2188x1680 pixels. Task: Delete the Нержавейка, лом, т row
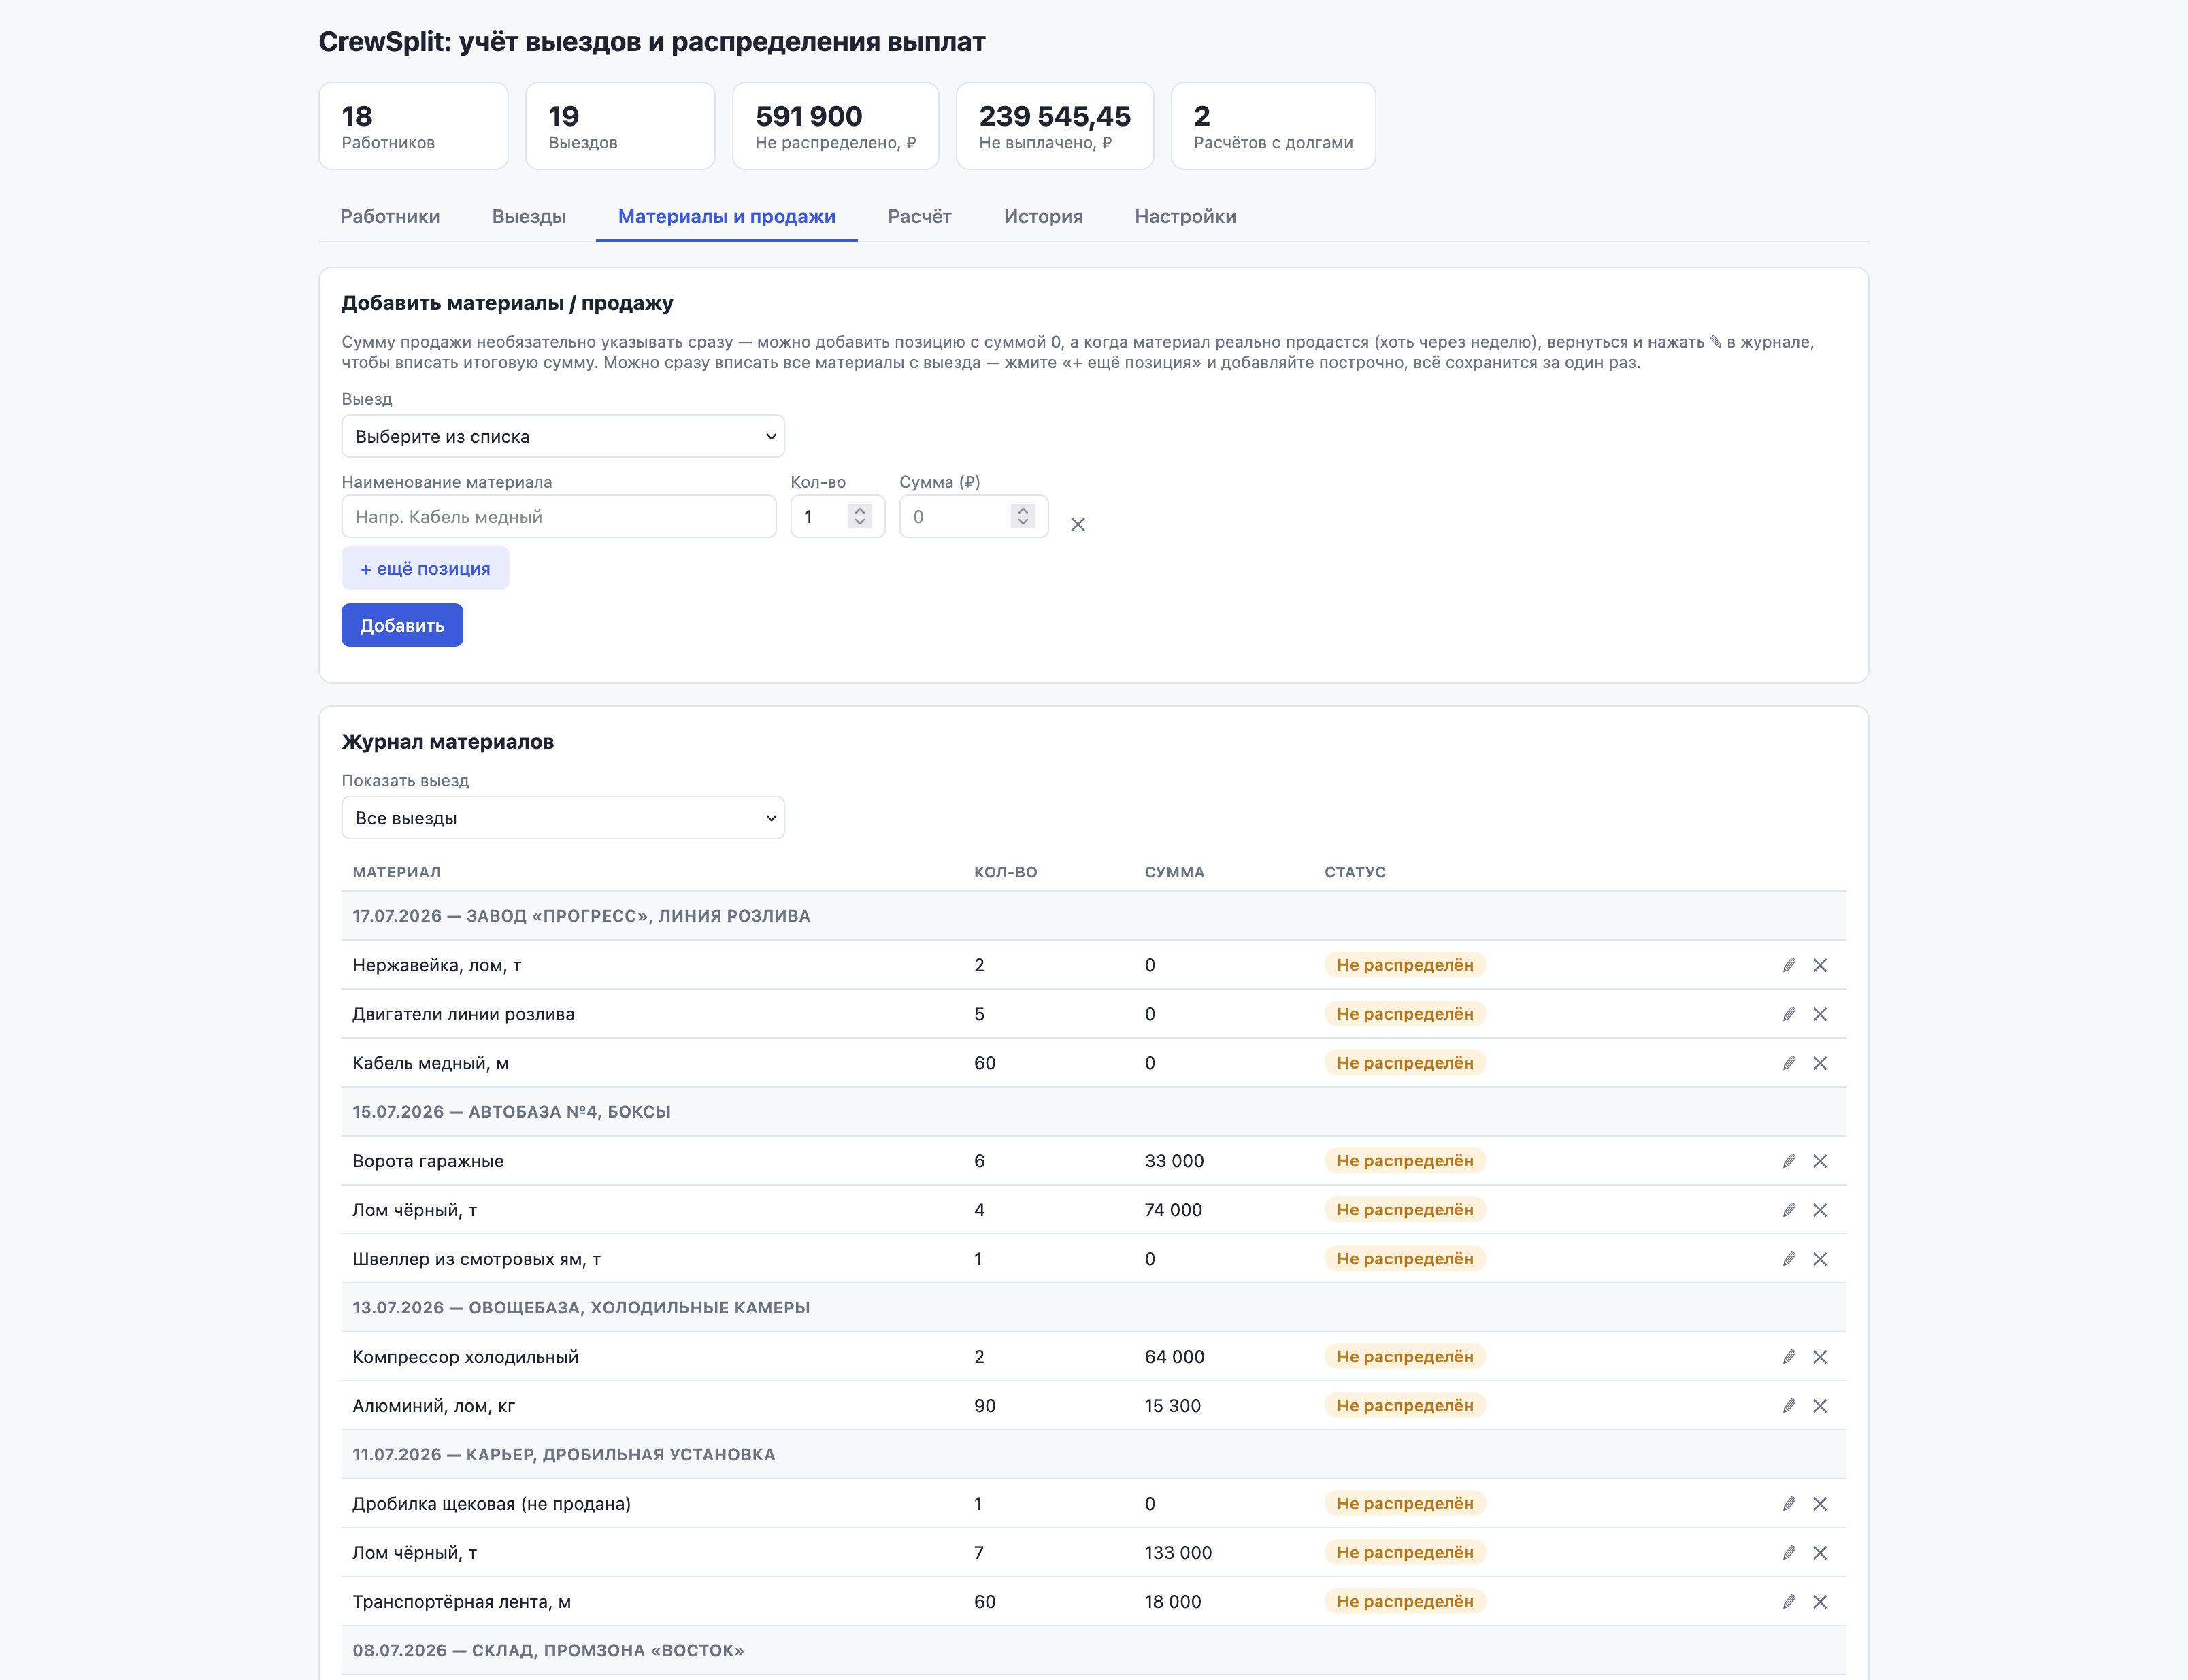pos(1820,965)
